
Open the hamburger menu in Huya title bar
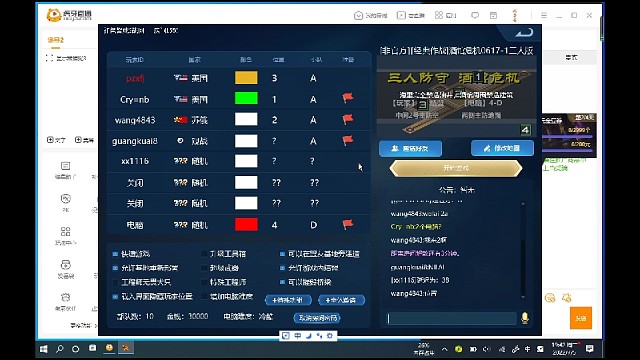(x=544, y=15)
